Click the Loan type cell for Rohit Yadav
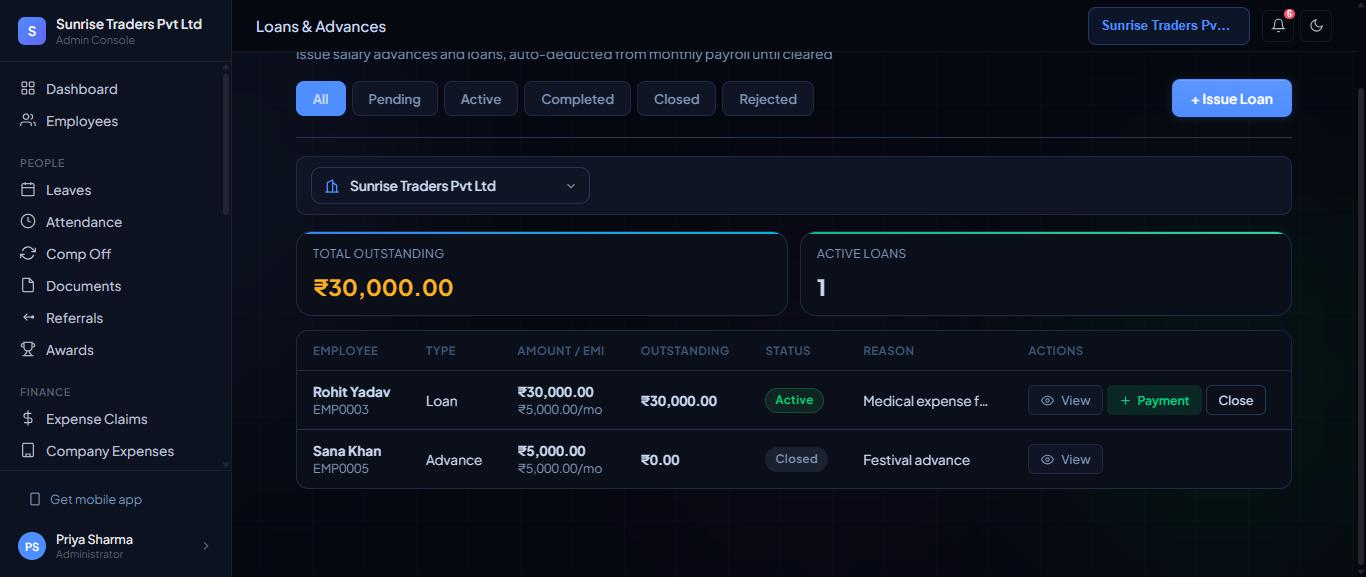 click(442, 401)
